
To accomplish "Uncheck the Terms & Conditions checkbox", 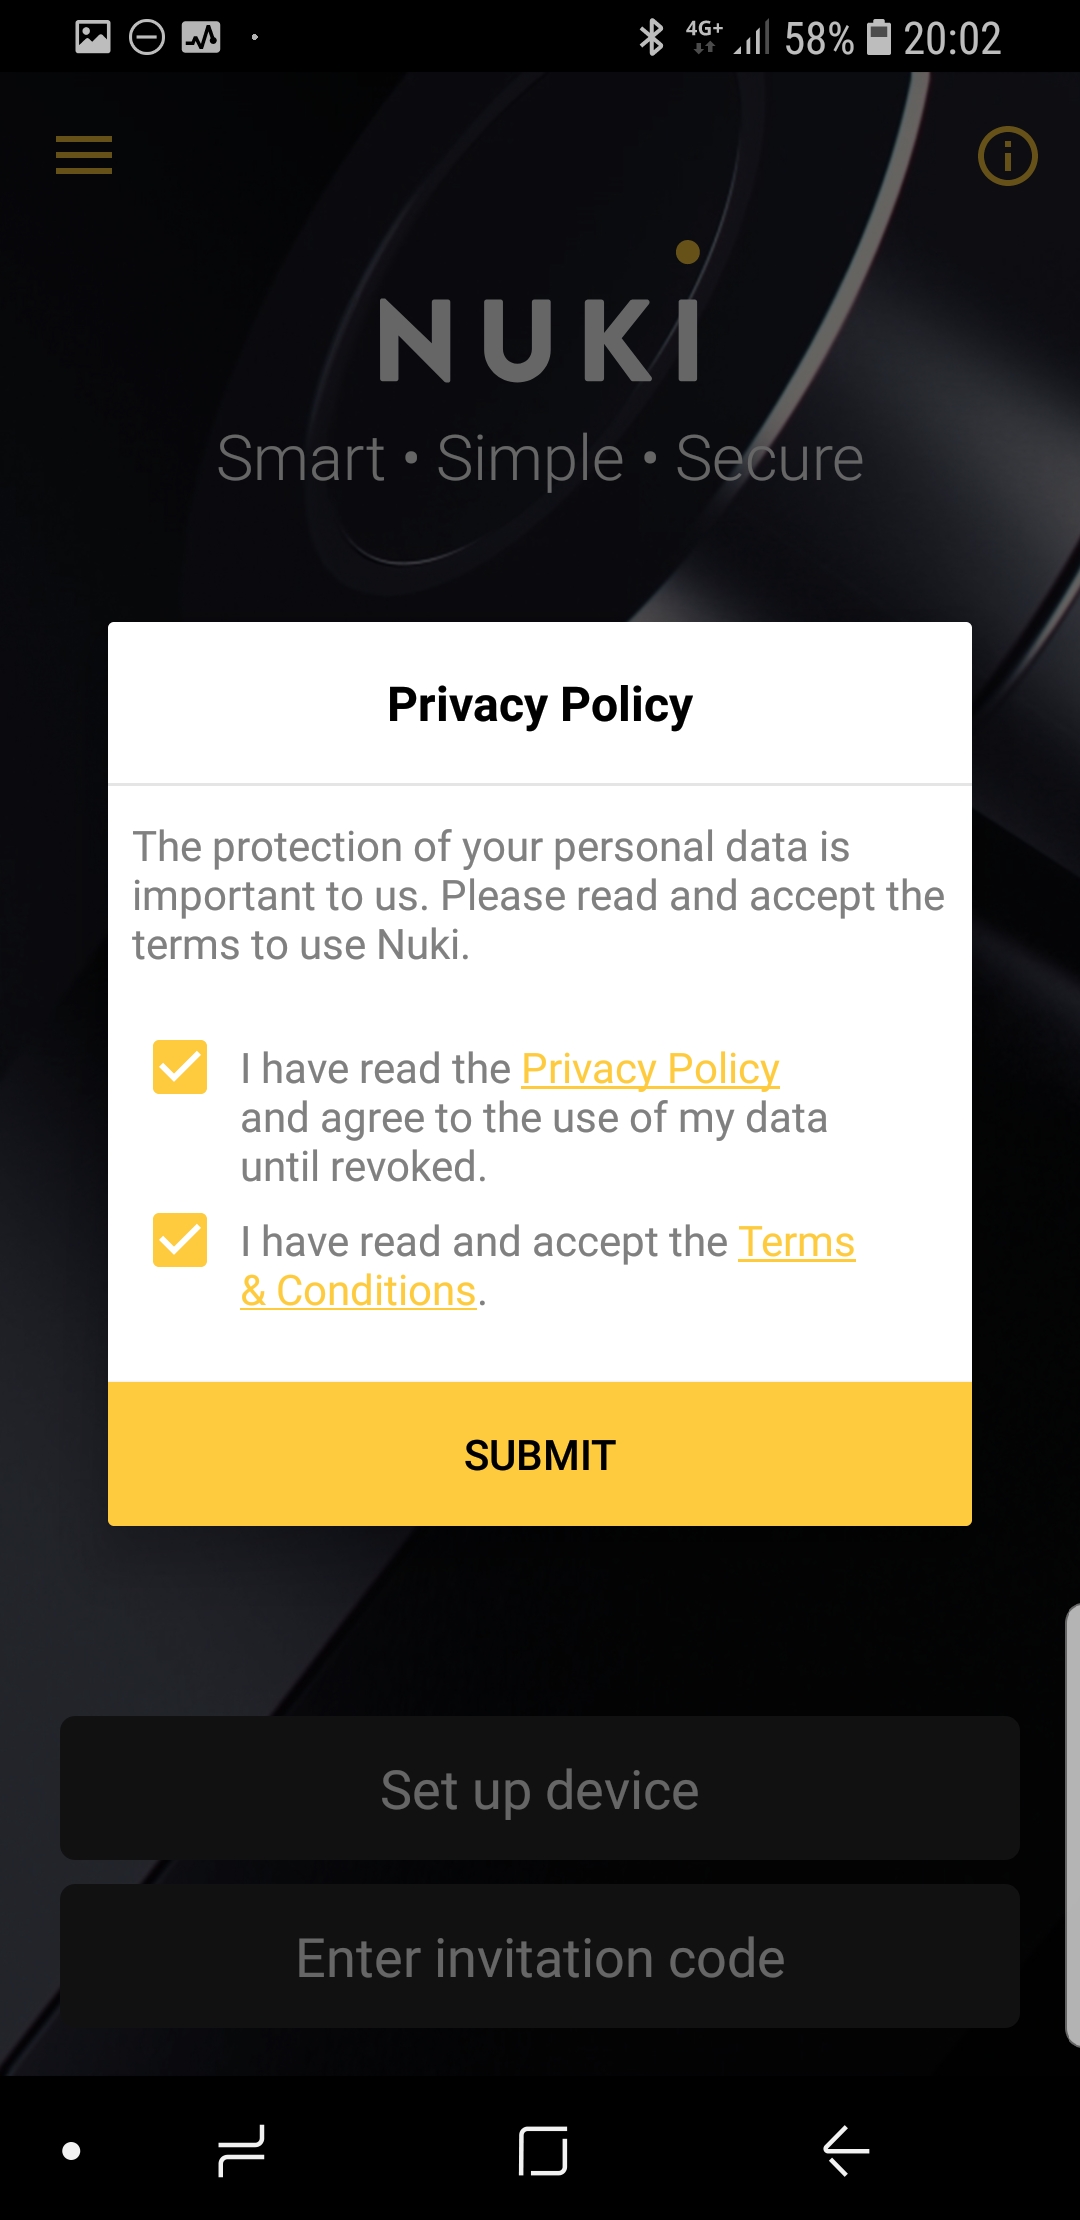I will [x=180, y=1240].
